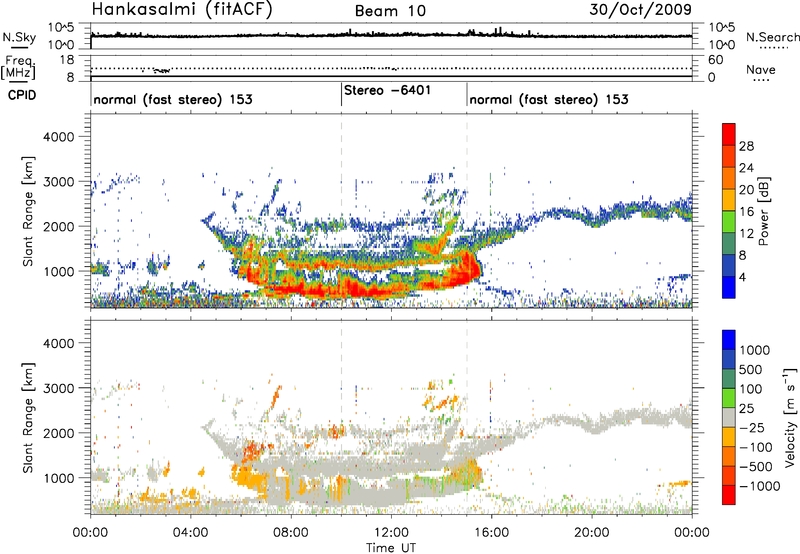Click CPID divider line at 15:00 UT
The width and height of the screenshot is (800, 554).
tap(467, 95)
